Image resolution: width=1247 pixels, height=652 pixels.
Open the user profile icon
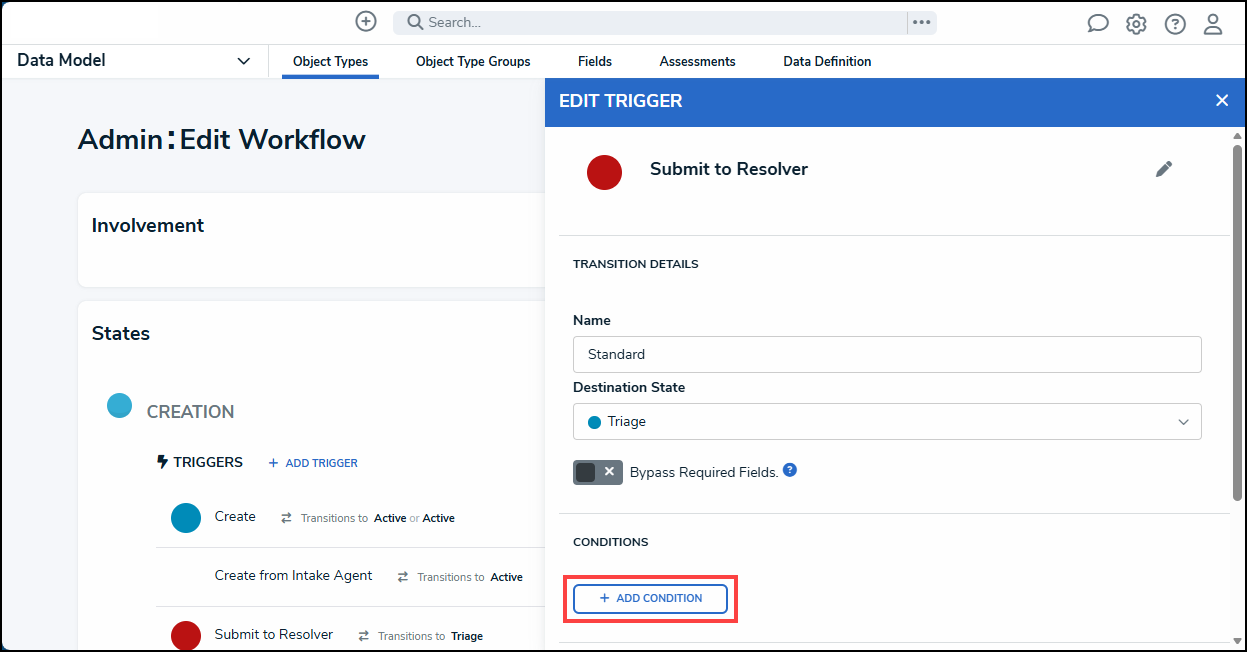coord(1213,24)
